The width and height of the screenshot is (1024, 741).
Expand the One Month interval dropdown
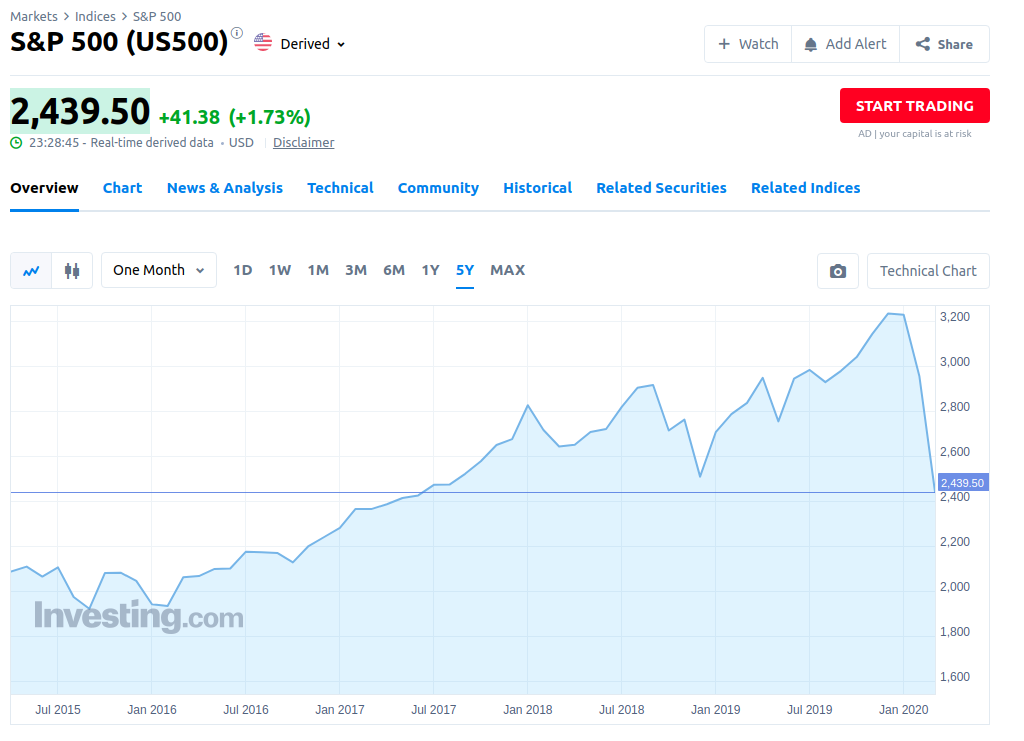[x=159, y=270]
